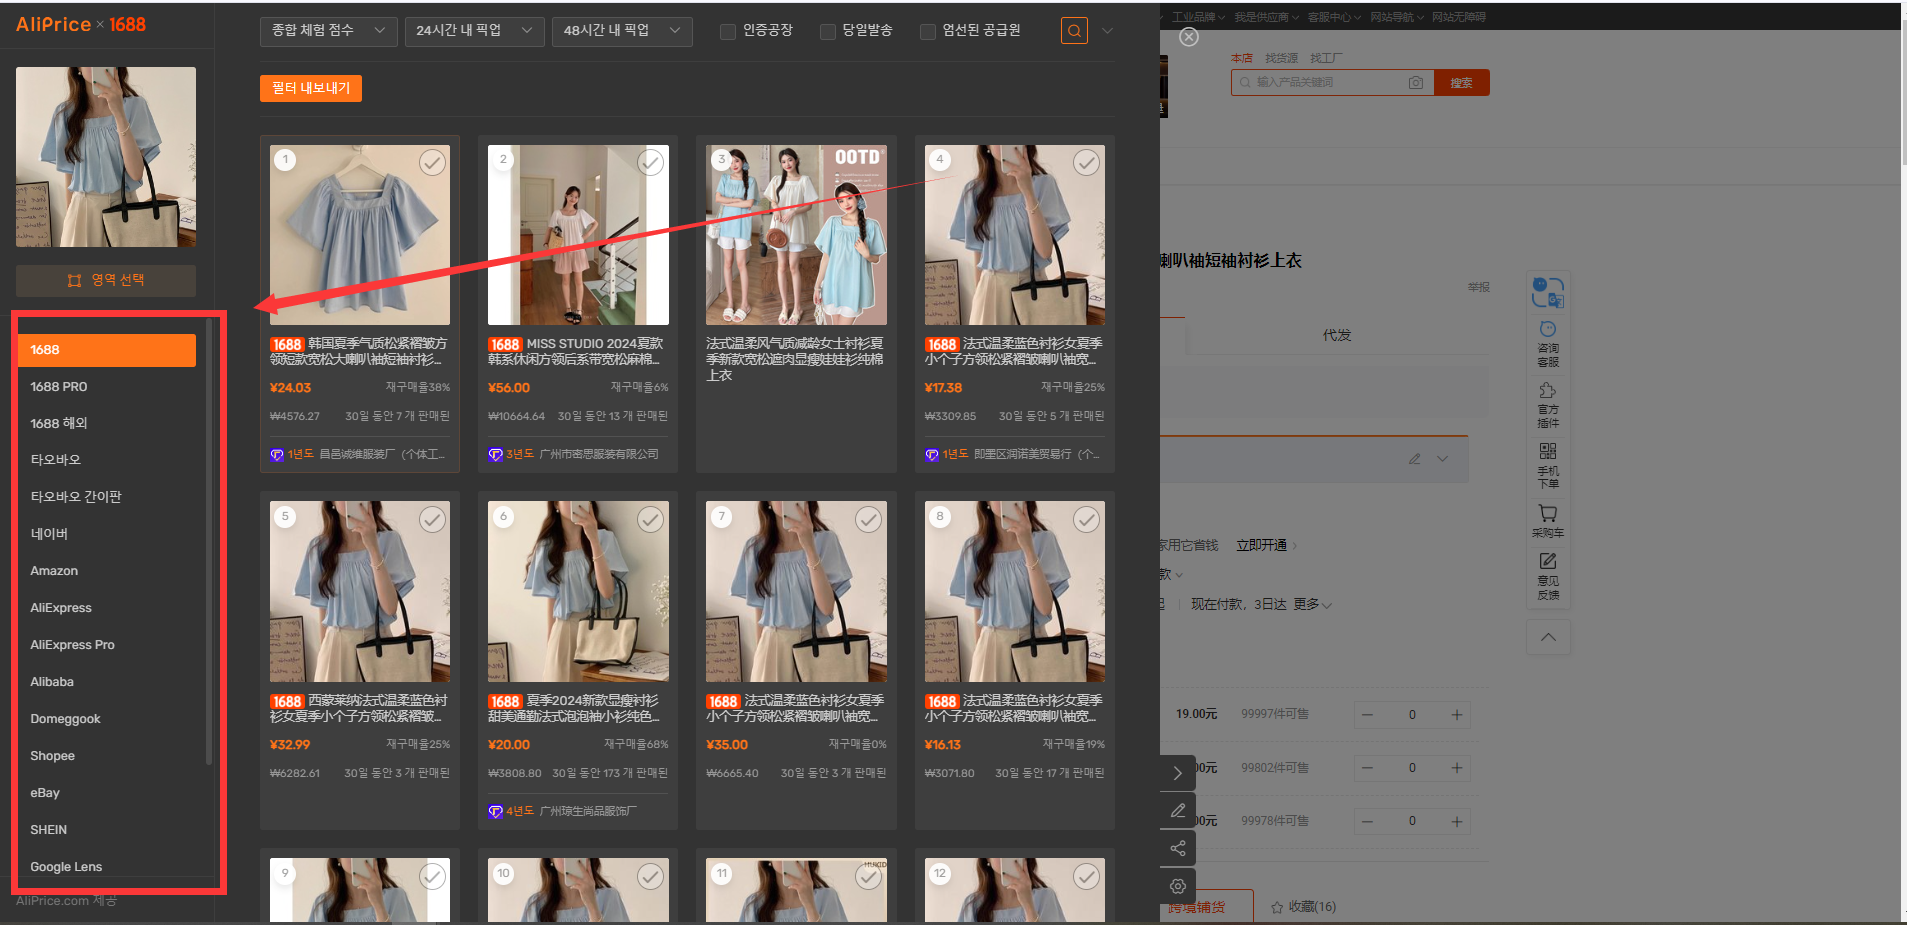The image size is (1907, 925).
Task: Click the 필터 내보내기 button
Action: (311, 88)
